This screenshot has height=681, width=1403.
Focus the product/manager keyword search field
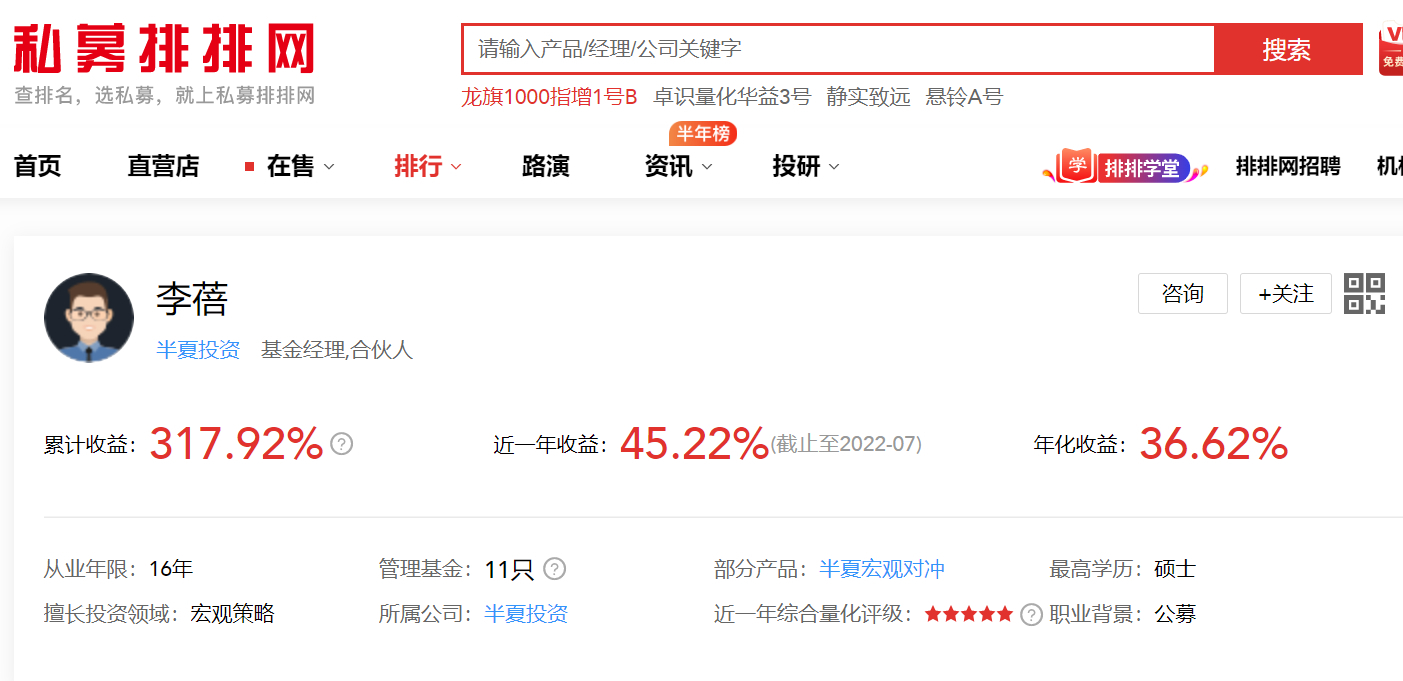pos(838,49)
